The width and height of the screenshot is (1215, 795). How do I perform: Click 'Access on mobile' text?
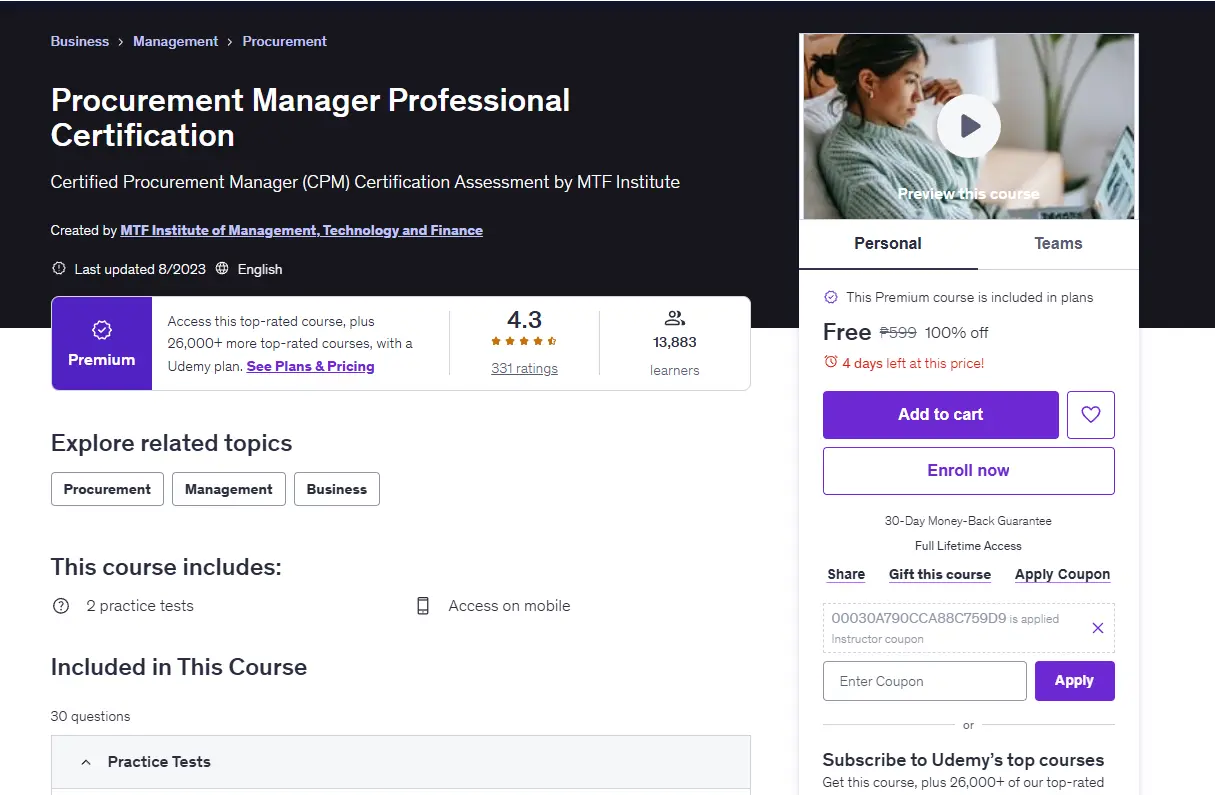[509, 606]
